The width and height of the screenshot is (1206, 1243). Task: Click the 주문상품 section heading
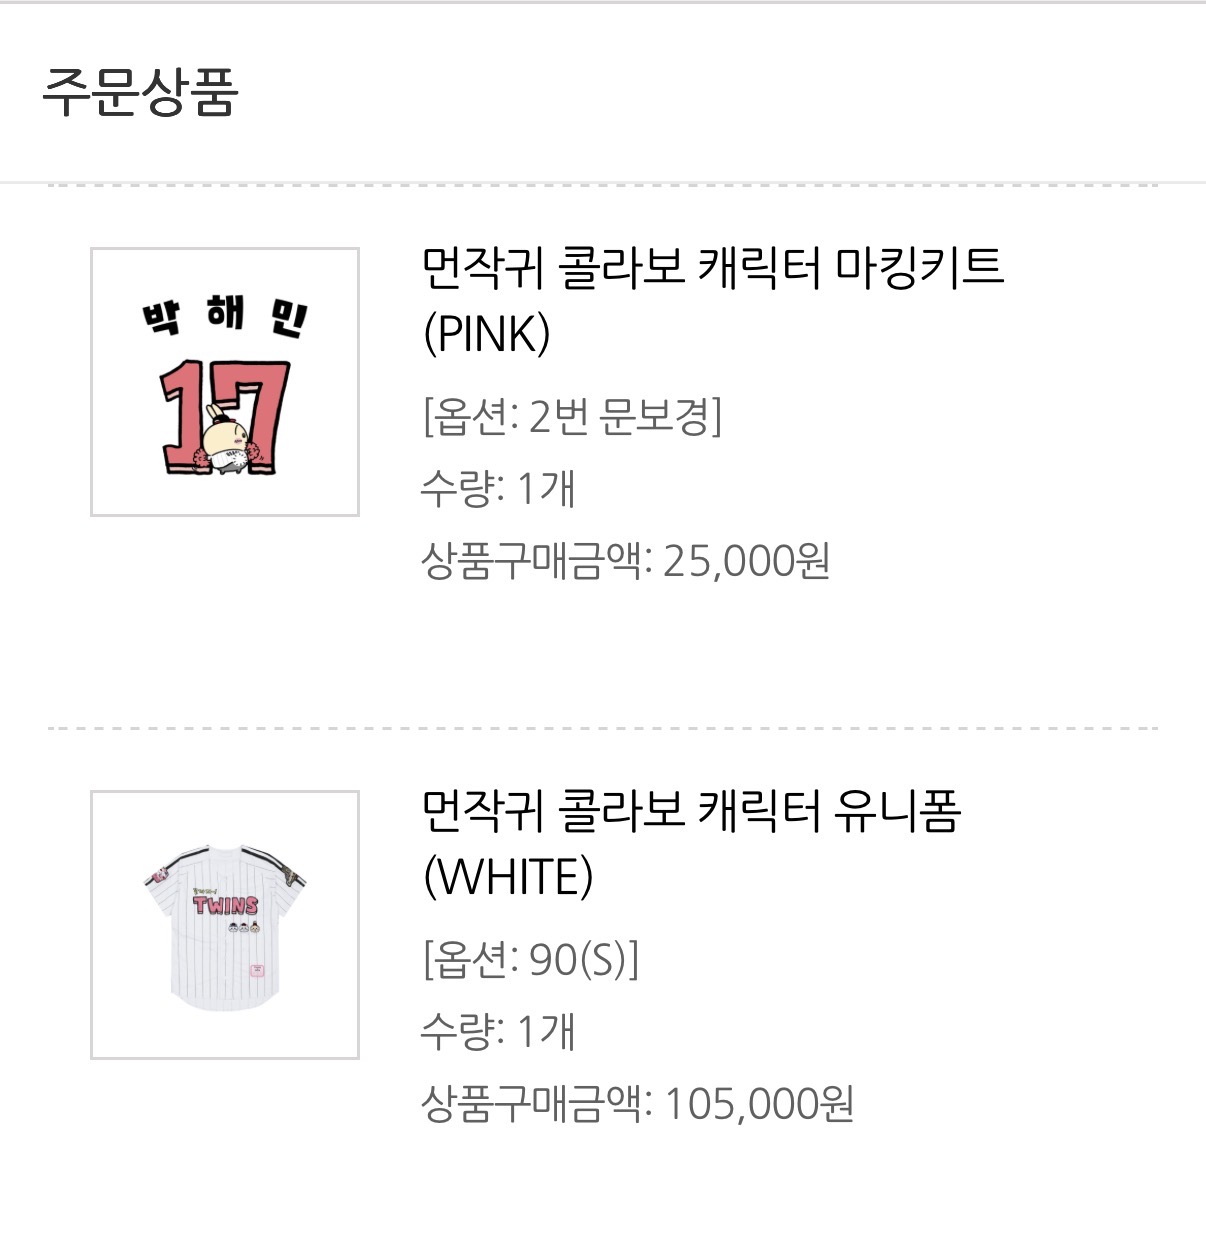[x=139, y=92]
